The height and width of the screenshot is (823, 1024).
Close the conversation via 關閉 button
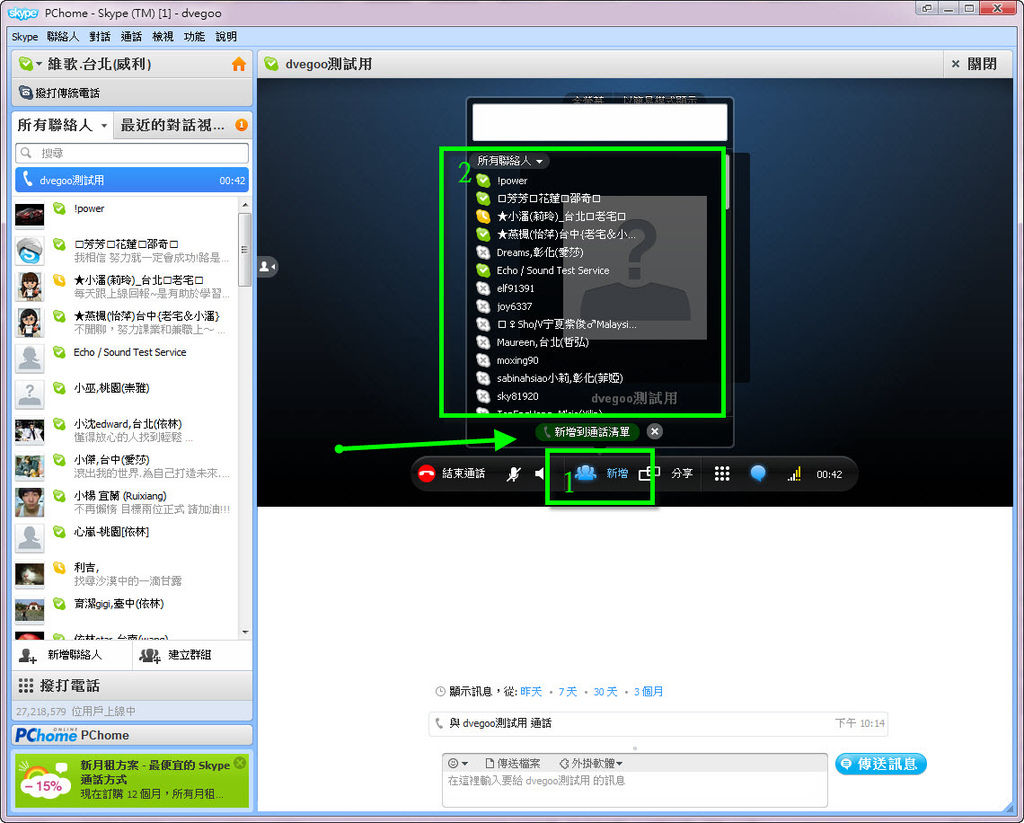coord(974,64)
